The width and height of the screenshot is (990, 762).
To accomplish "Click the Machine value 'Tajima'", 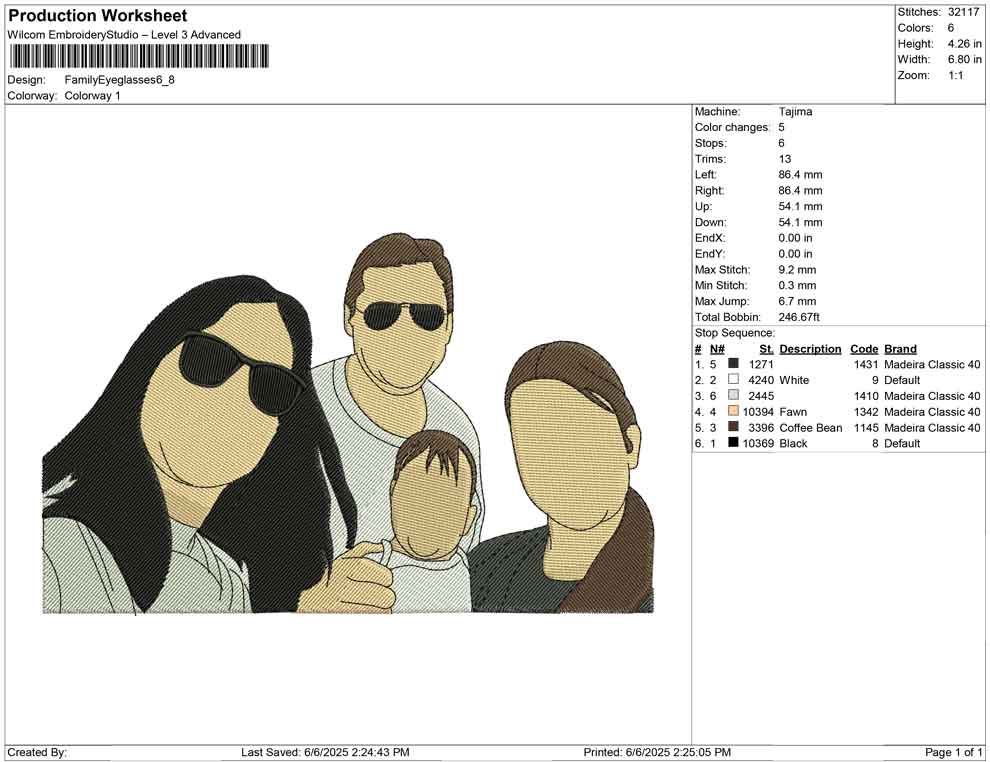I will pos(796,112).
